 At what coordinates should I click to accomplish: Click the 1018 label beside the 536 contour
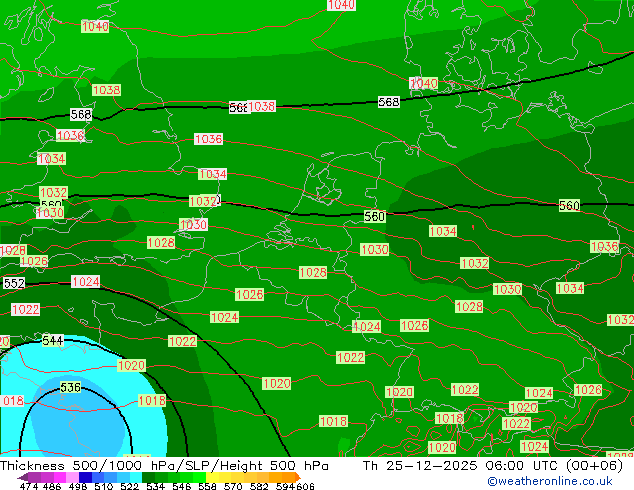click(x=152, y=400)
